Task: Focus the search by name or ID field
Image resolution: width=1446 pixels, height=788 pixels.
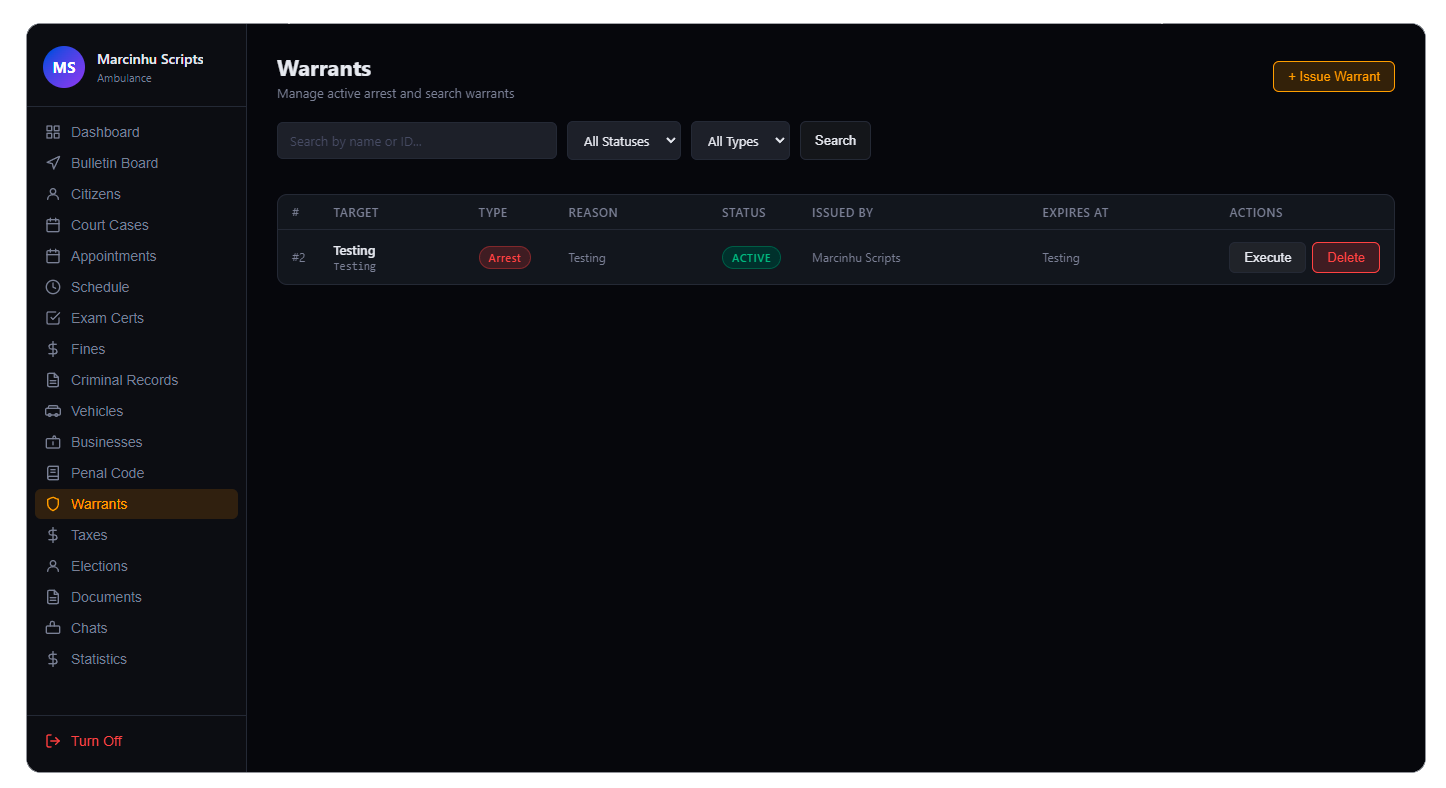Action: click(416, 141)
